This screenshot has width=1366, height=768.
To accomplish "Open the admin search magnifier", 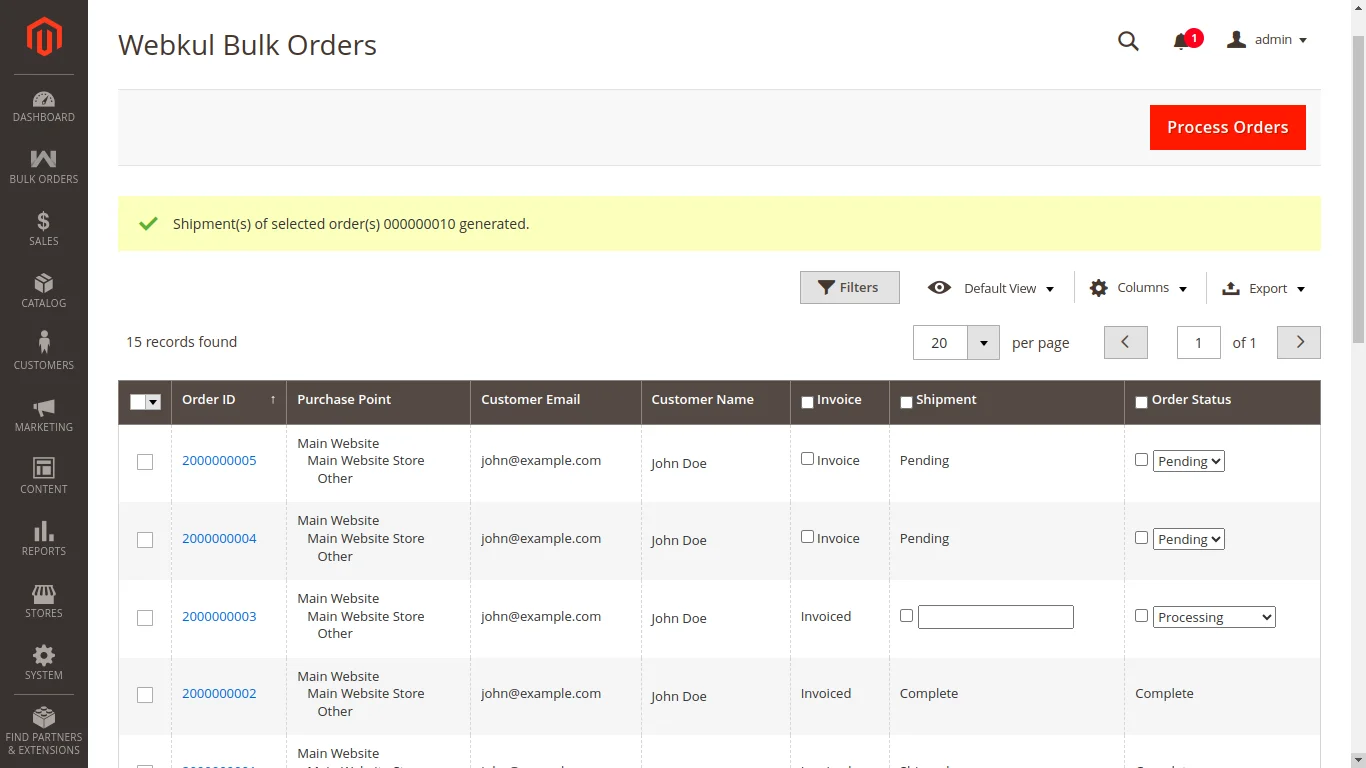I will click(1128, 41).
